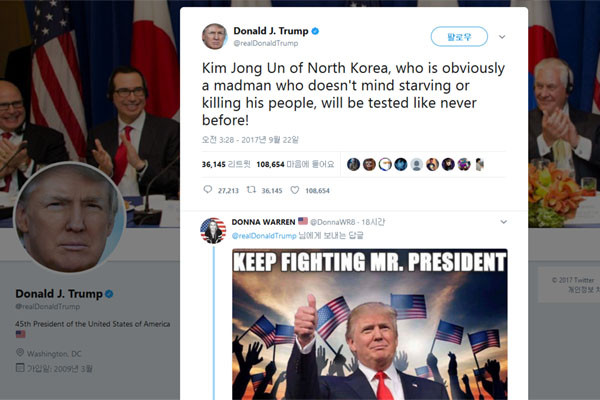
Task: Click the large profile photo on the left
Action: [70, 218]
